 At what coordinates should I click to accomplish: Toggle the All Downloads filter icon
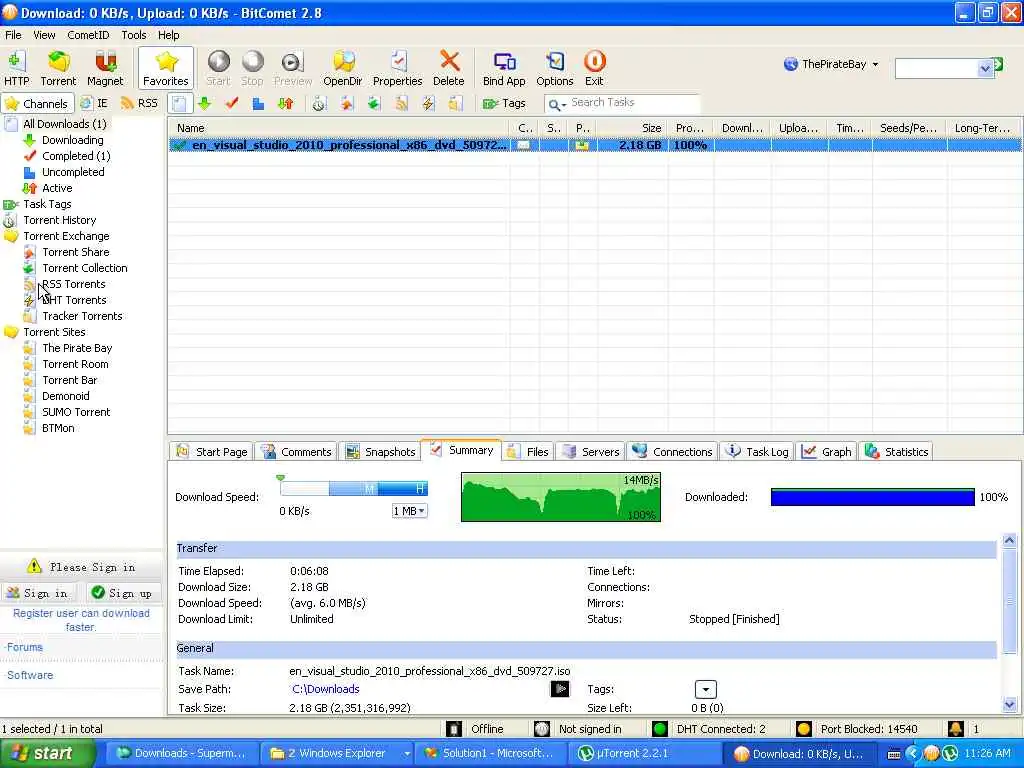pos(180,103)
